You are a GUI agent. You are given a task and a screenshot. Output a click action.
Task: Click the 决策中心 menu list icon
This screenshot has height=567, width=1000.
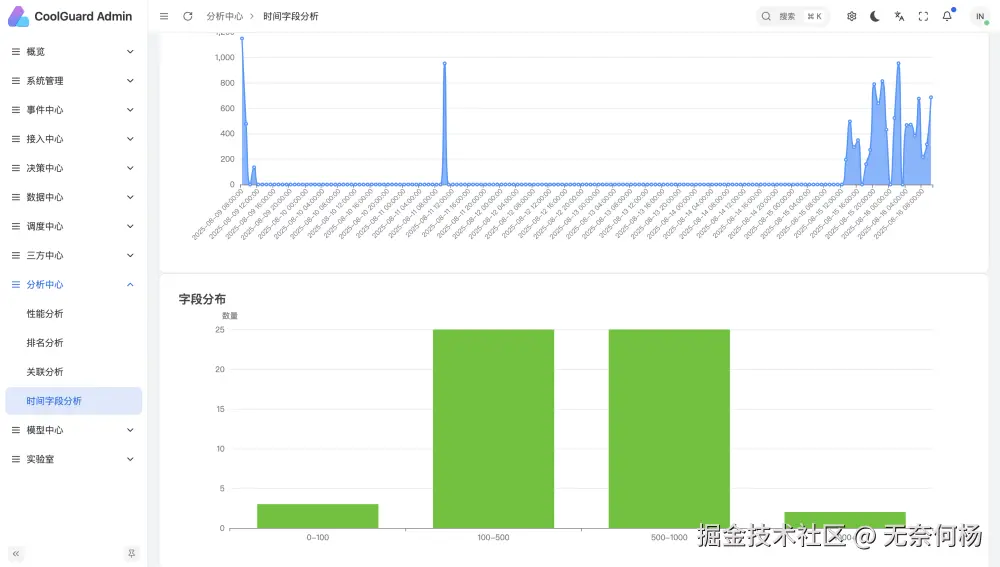tap(16, 168)
